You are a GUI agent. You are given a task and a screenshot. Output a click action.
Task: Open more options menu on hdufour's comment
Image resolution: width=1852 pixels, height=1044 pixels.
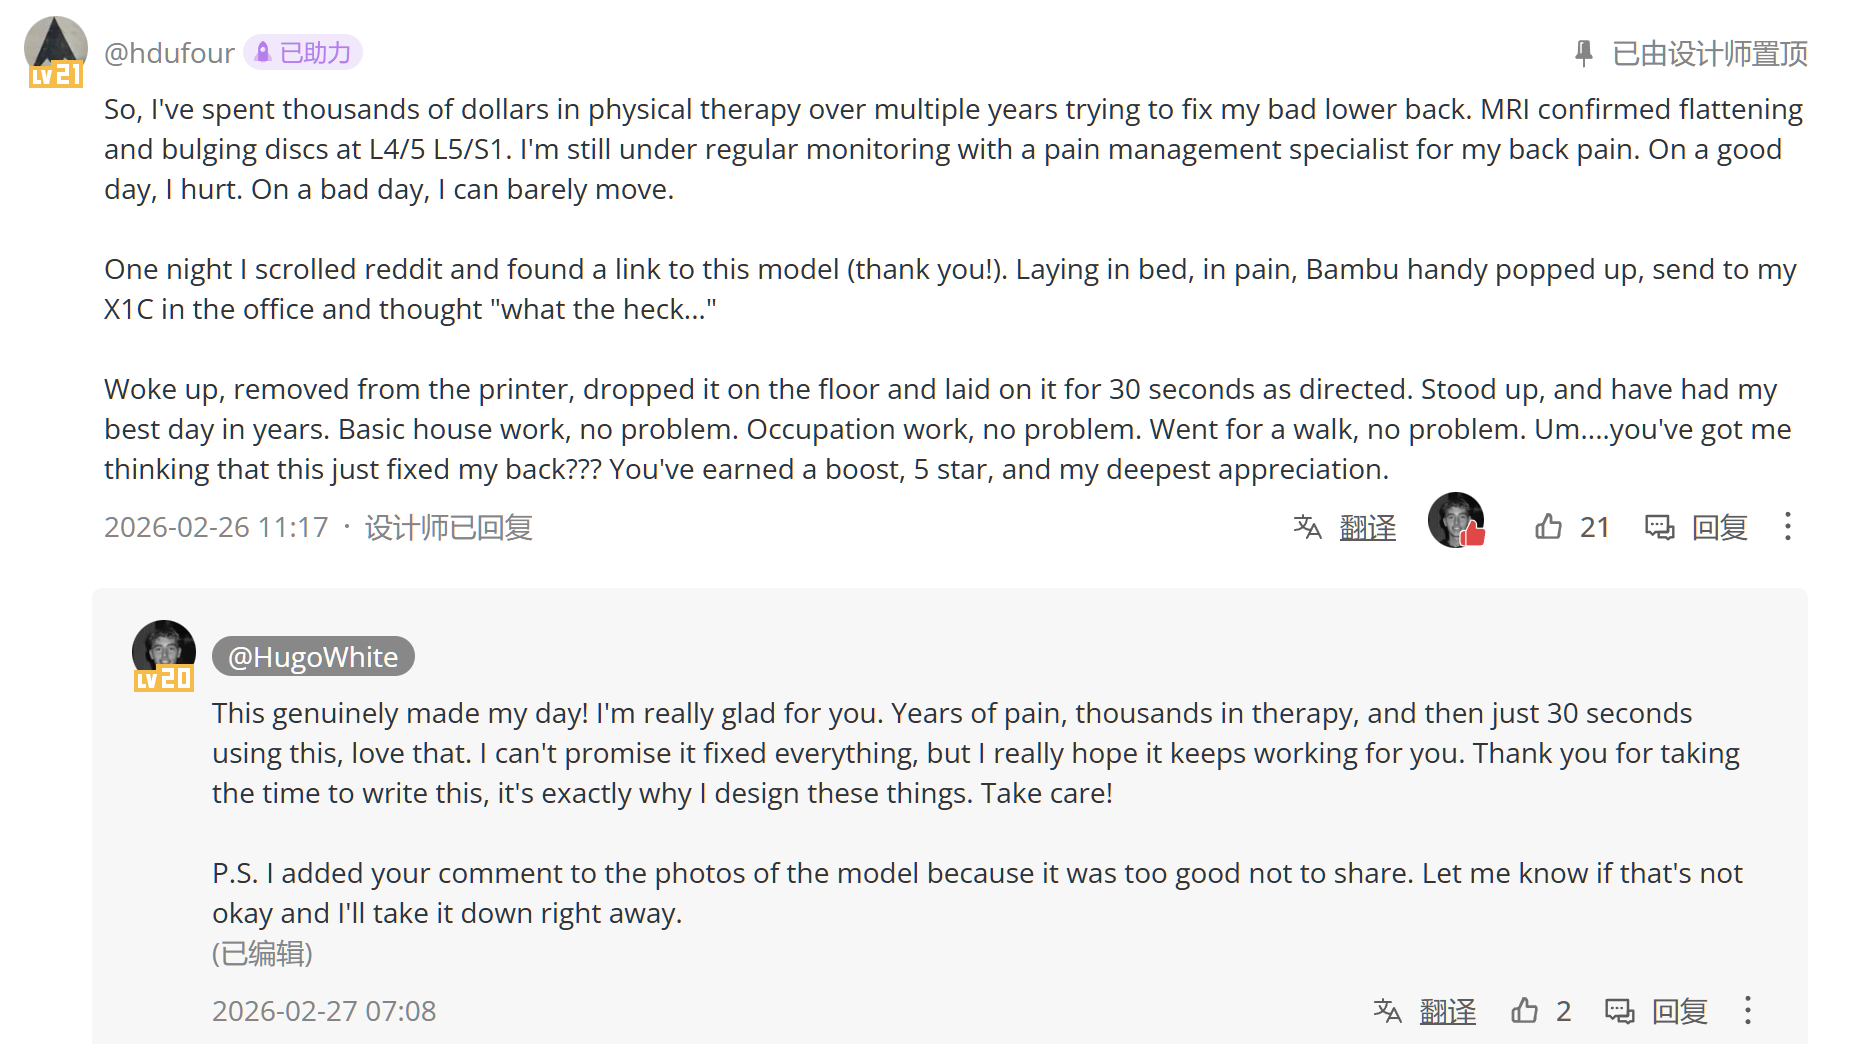(x=1787, y=527)
